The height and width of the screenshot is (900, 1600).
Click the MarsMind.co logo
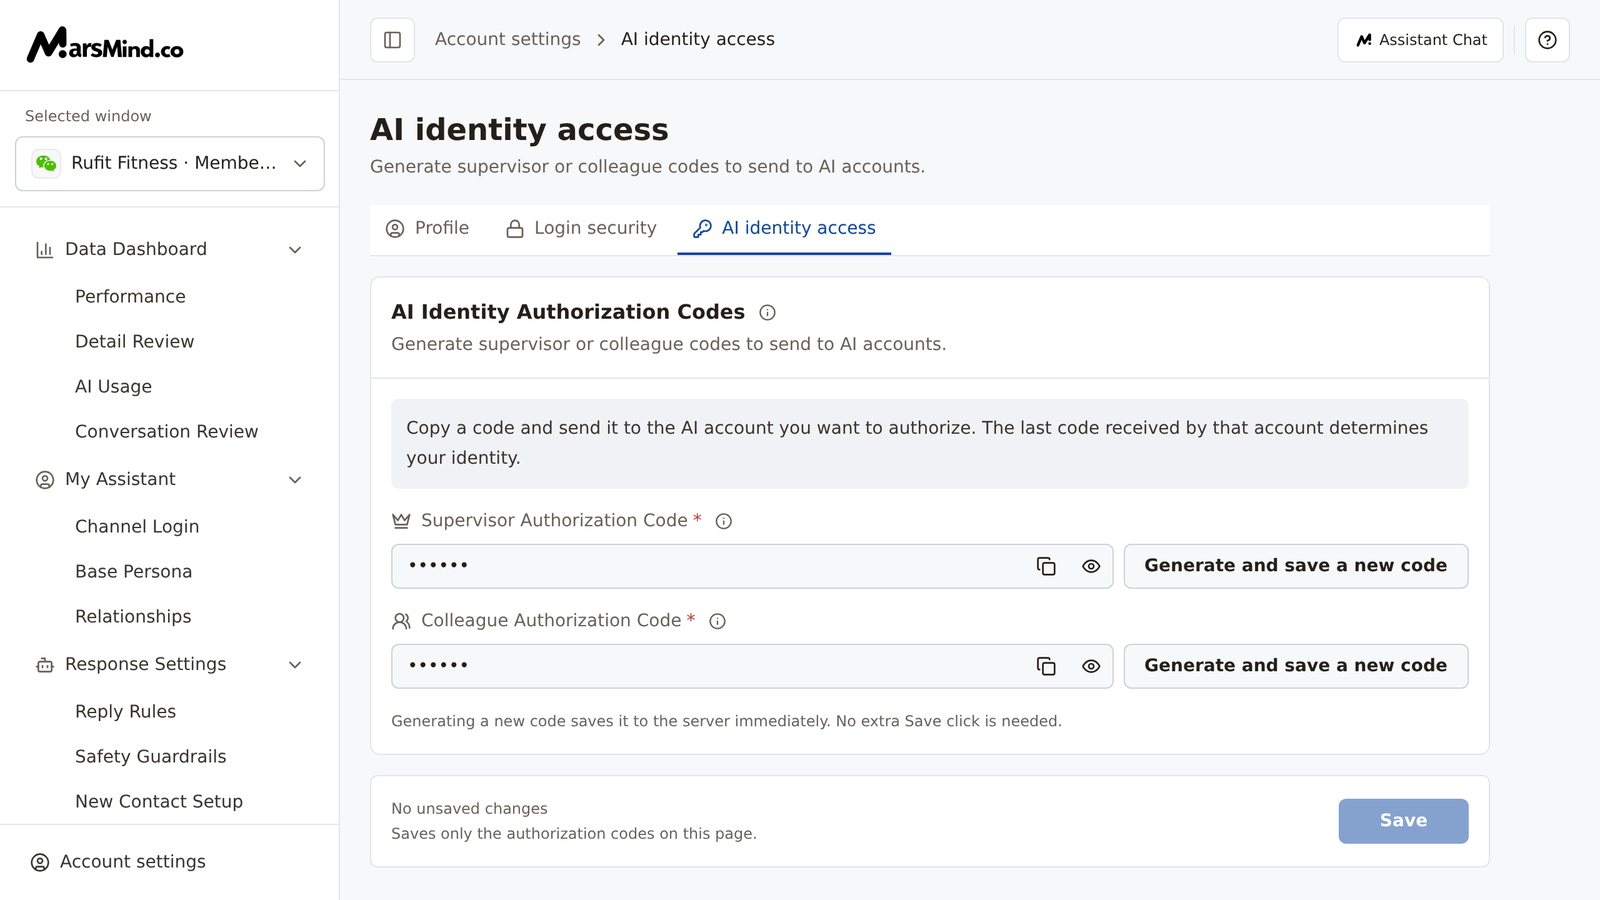tap(105, 45)
